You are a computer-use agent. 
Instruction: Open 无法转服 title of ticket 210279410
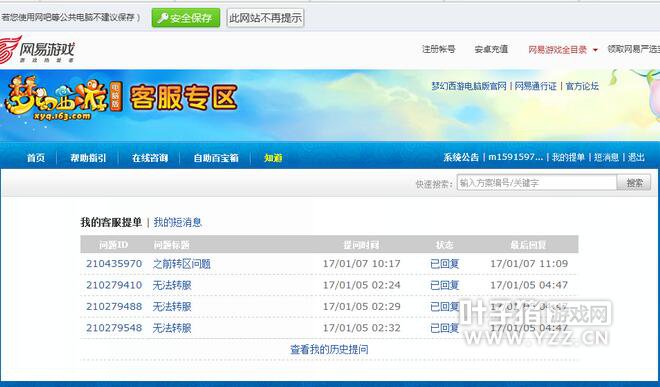172,285
